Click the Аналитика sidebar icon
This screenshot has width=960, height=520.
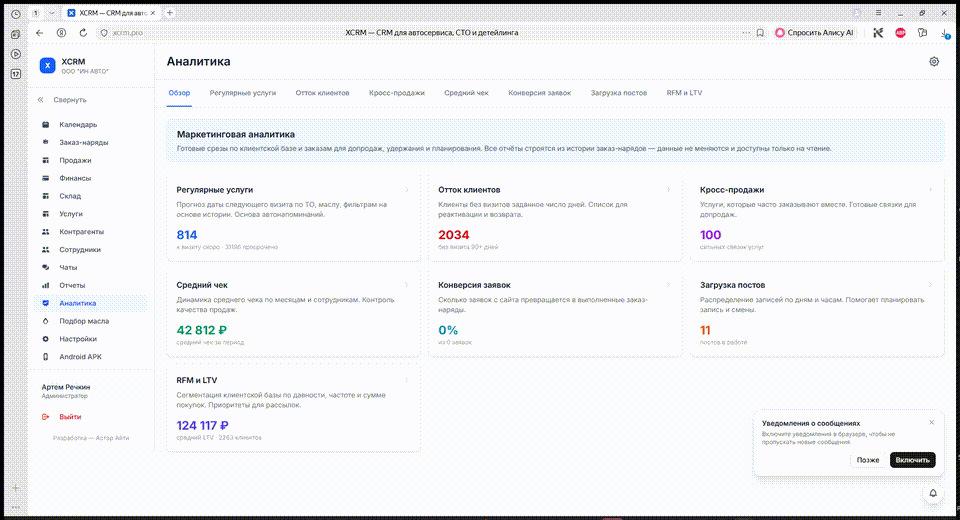tap(45, 303)
